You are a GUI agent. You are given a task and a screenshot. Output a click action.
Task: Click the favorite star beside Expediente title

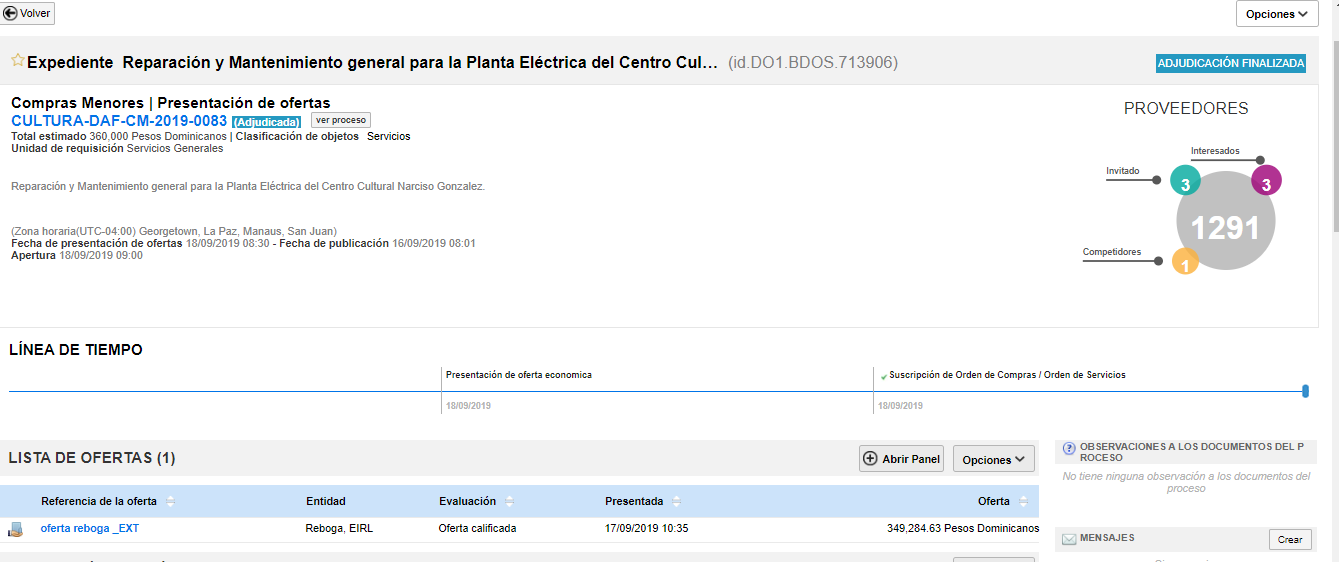click(x=17, y=61)
